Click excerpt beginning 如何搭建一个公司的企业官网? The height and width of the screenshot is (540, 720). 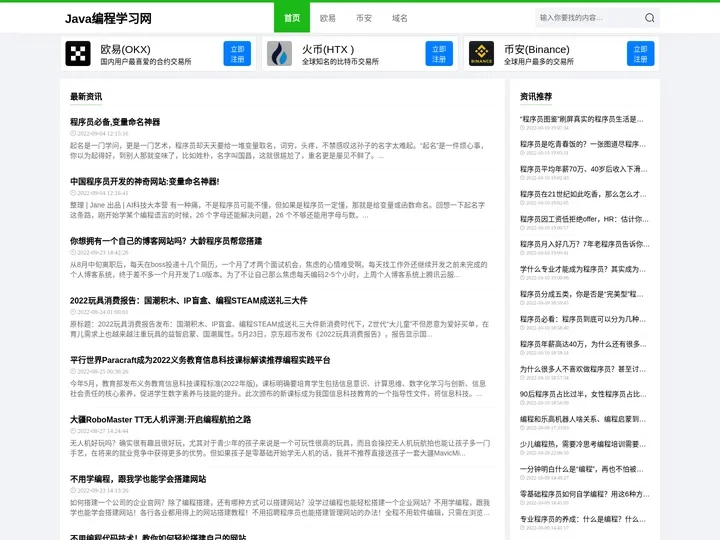pos(280,507)
